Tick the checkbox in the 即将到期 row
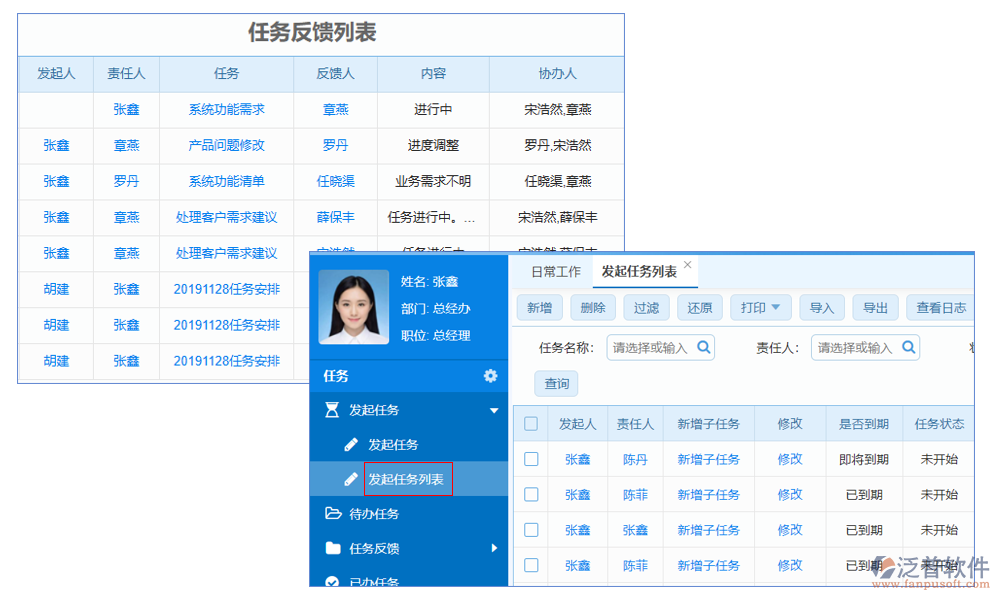Viewport: 1000px width, 600px height. pos(531,459)
